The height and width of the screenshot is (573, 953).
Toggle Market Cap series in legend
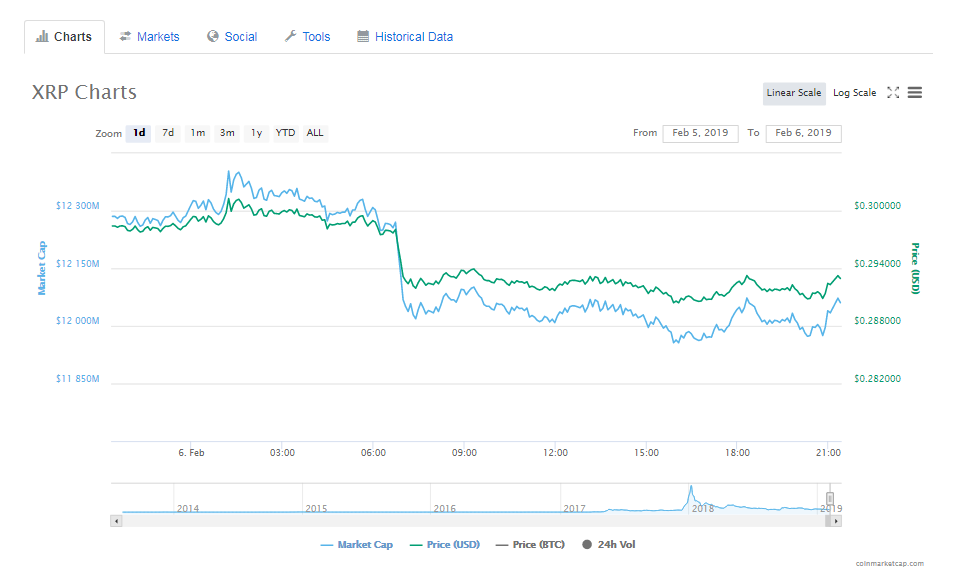(357, 544)
